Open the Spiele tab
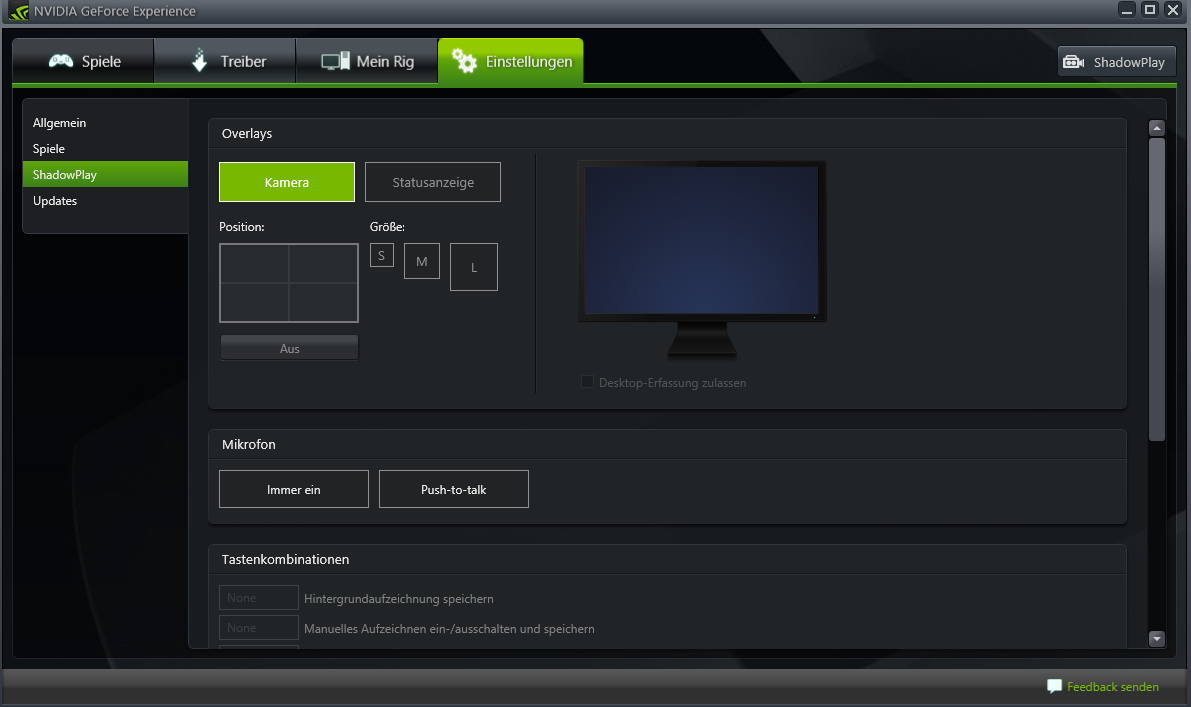The width and height of the screenshot is (1191, 707). pos(84,62)
